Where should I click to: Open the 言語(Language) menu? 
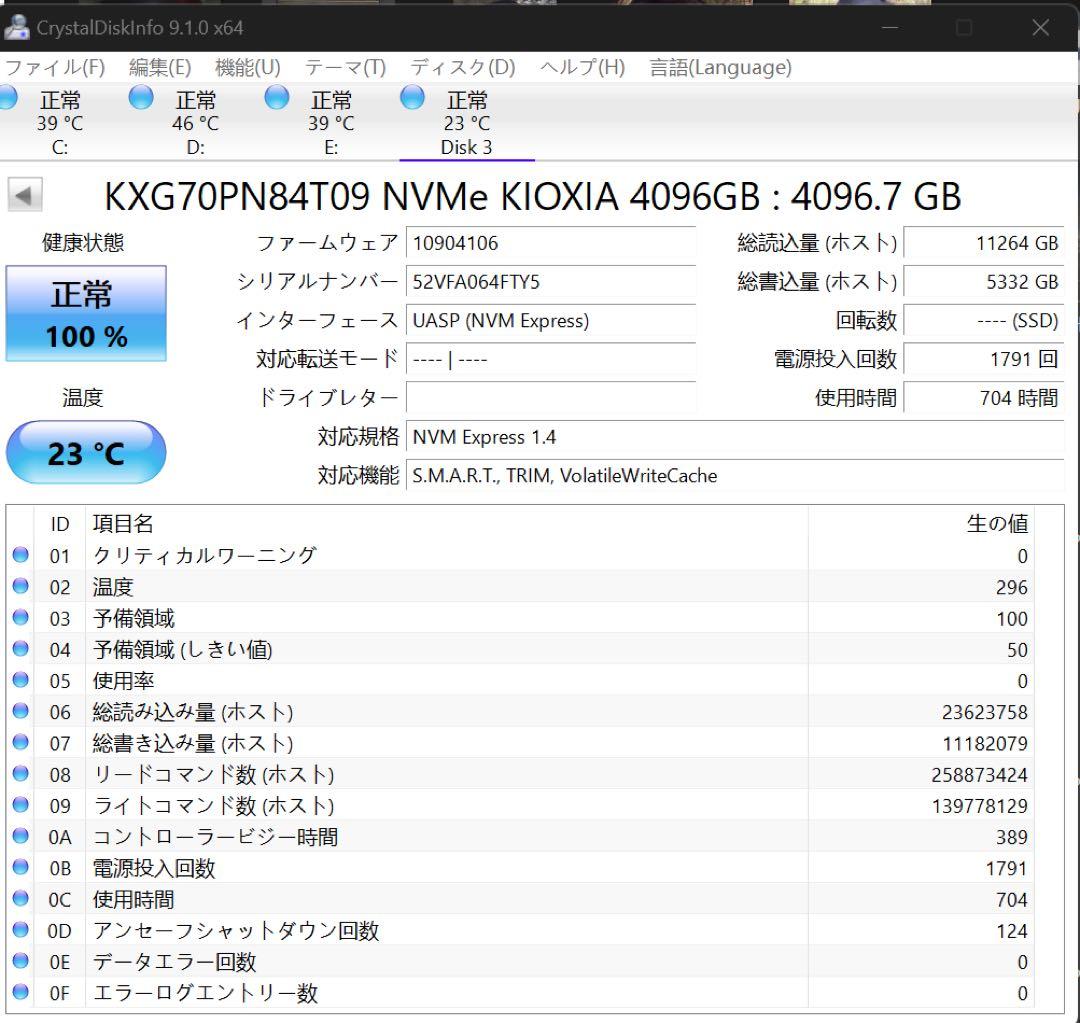click(719, 67)
